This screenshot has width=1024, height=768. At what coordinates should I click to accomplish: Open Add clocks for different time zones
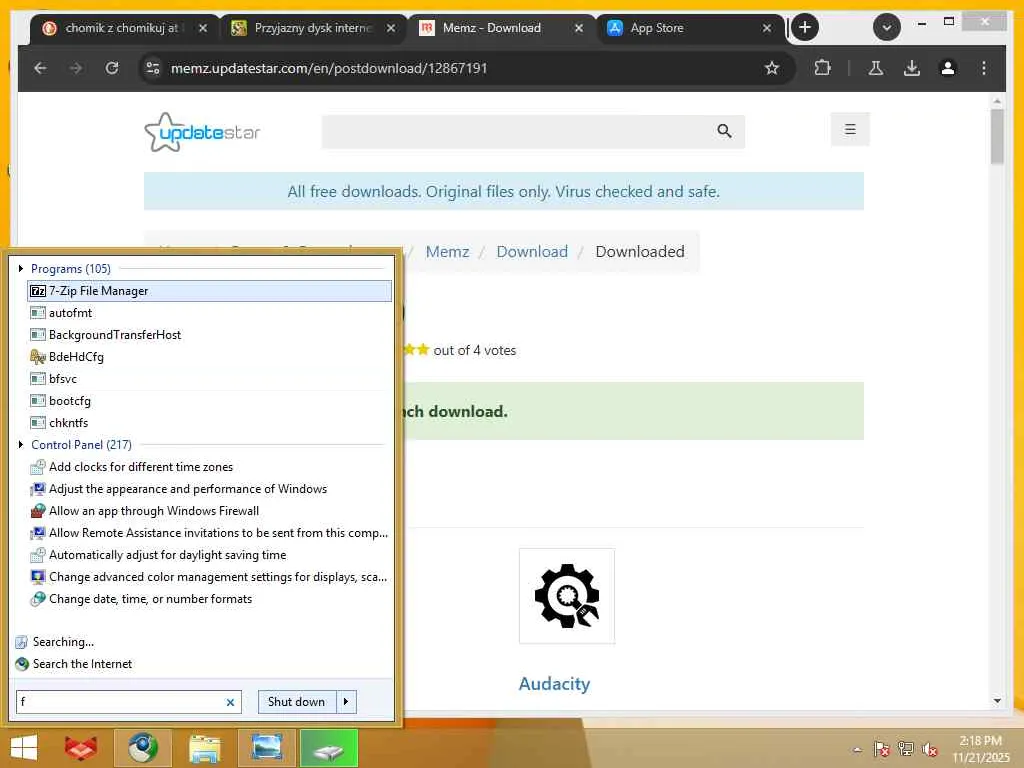click(210, 467)
